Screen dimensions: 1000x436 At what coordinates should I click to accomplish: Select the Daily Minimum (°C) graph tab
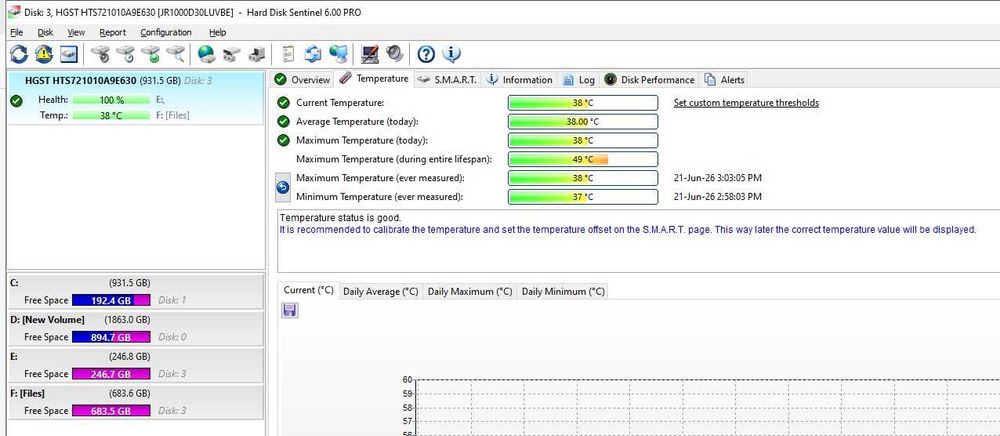tap(562, 291)
